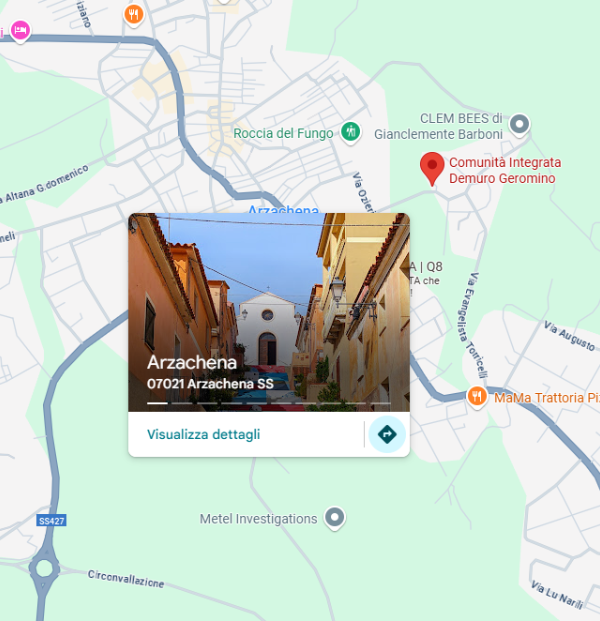Select the Roccia del Fungo text label
The height and width of the screenshot is (621, 600).
pos(283,133)
